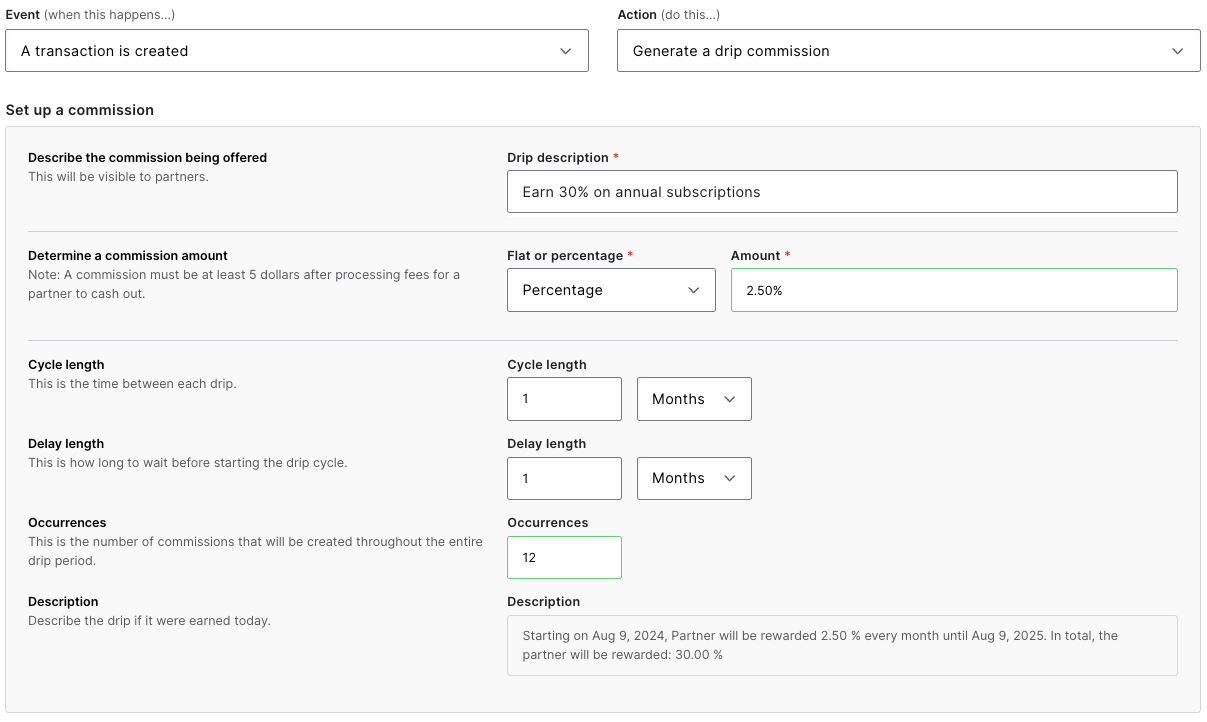Click the "Drip description *" field label
The width and height of the screenshot is (1207, 722).
point(563,158)
